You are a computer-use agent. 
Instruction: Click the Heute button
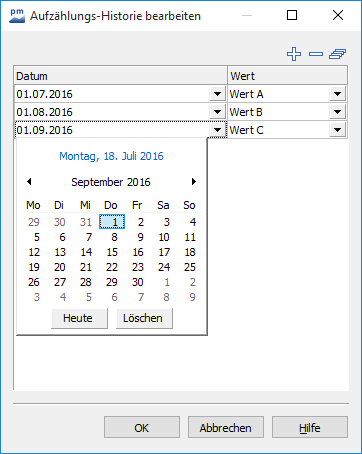(x=79, y=318)
